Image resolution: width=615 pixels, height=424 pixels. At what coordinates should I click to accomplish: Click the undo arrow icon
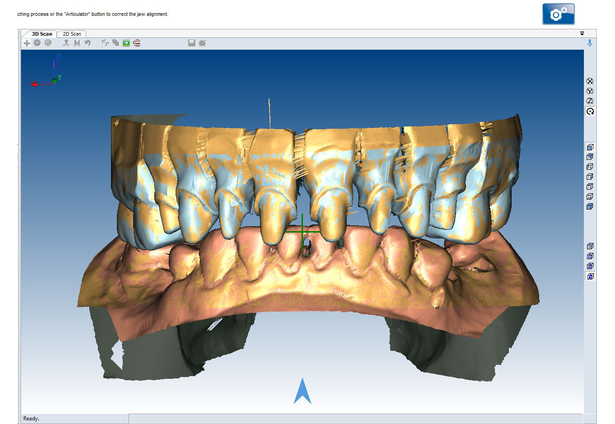tap(87, 43)
